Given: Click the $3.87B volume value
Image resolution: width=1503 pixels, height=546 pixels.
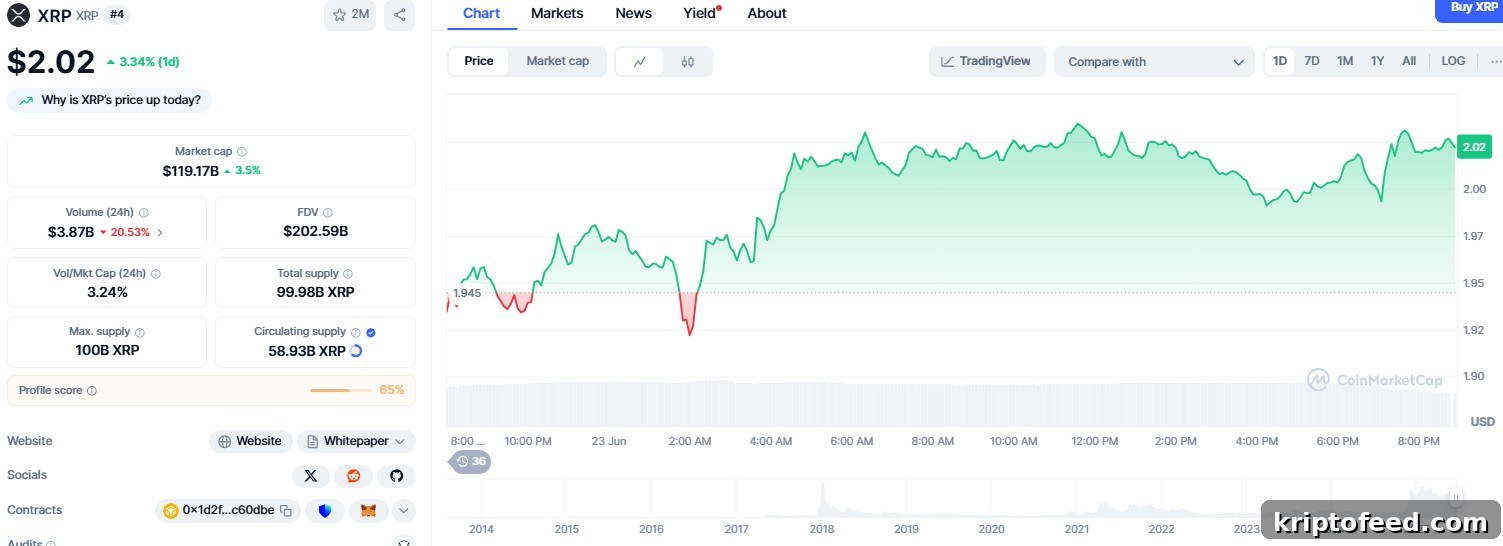Looking at the screenshot, I should point(71,232).
